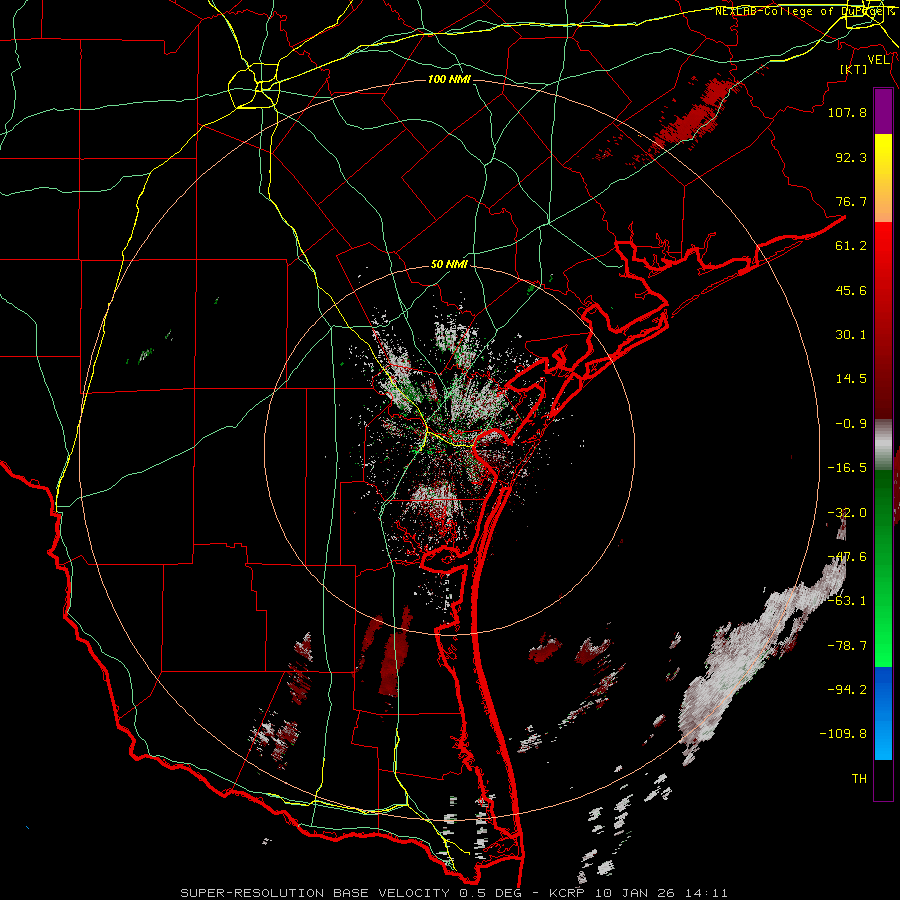
Task: Click the "107.8" legend value
Action: tap(847, 112)
